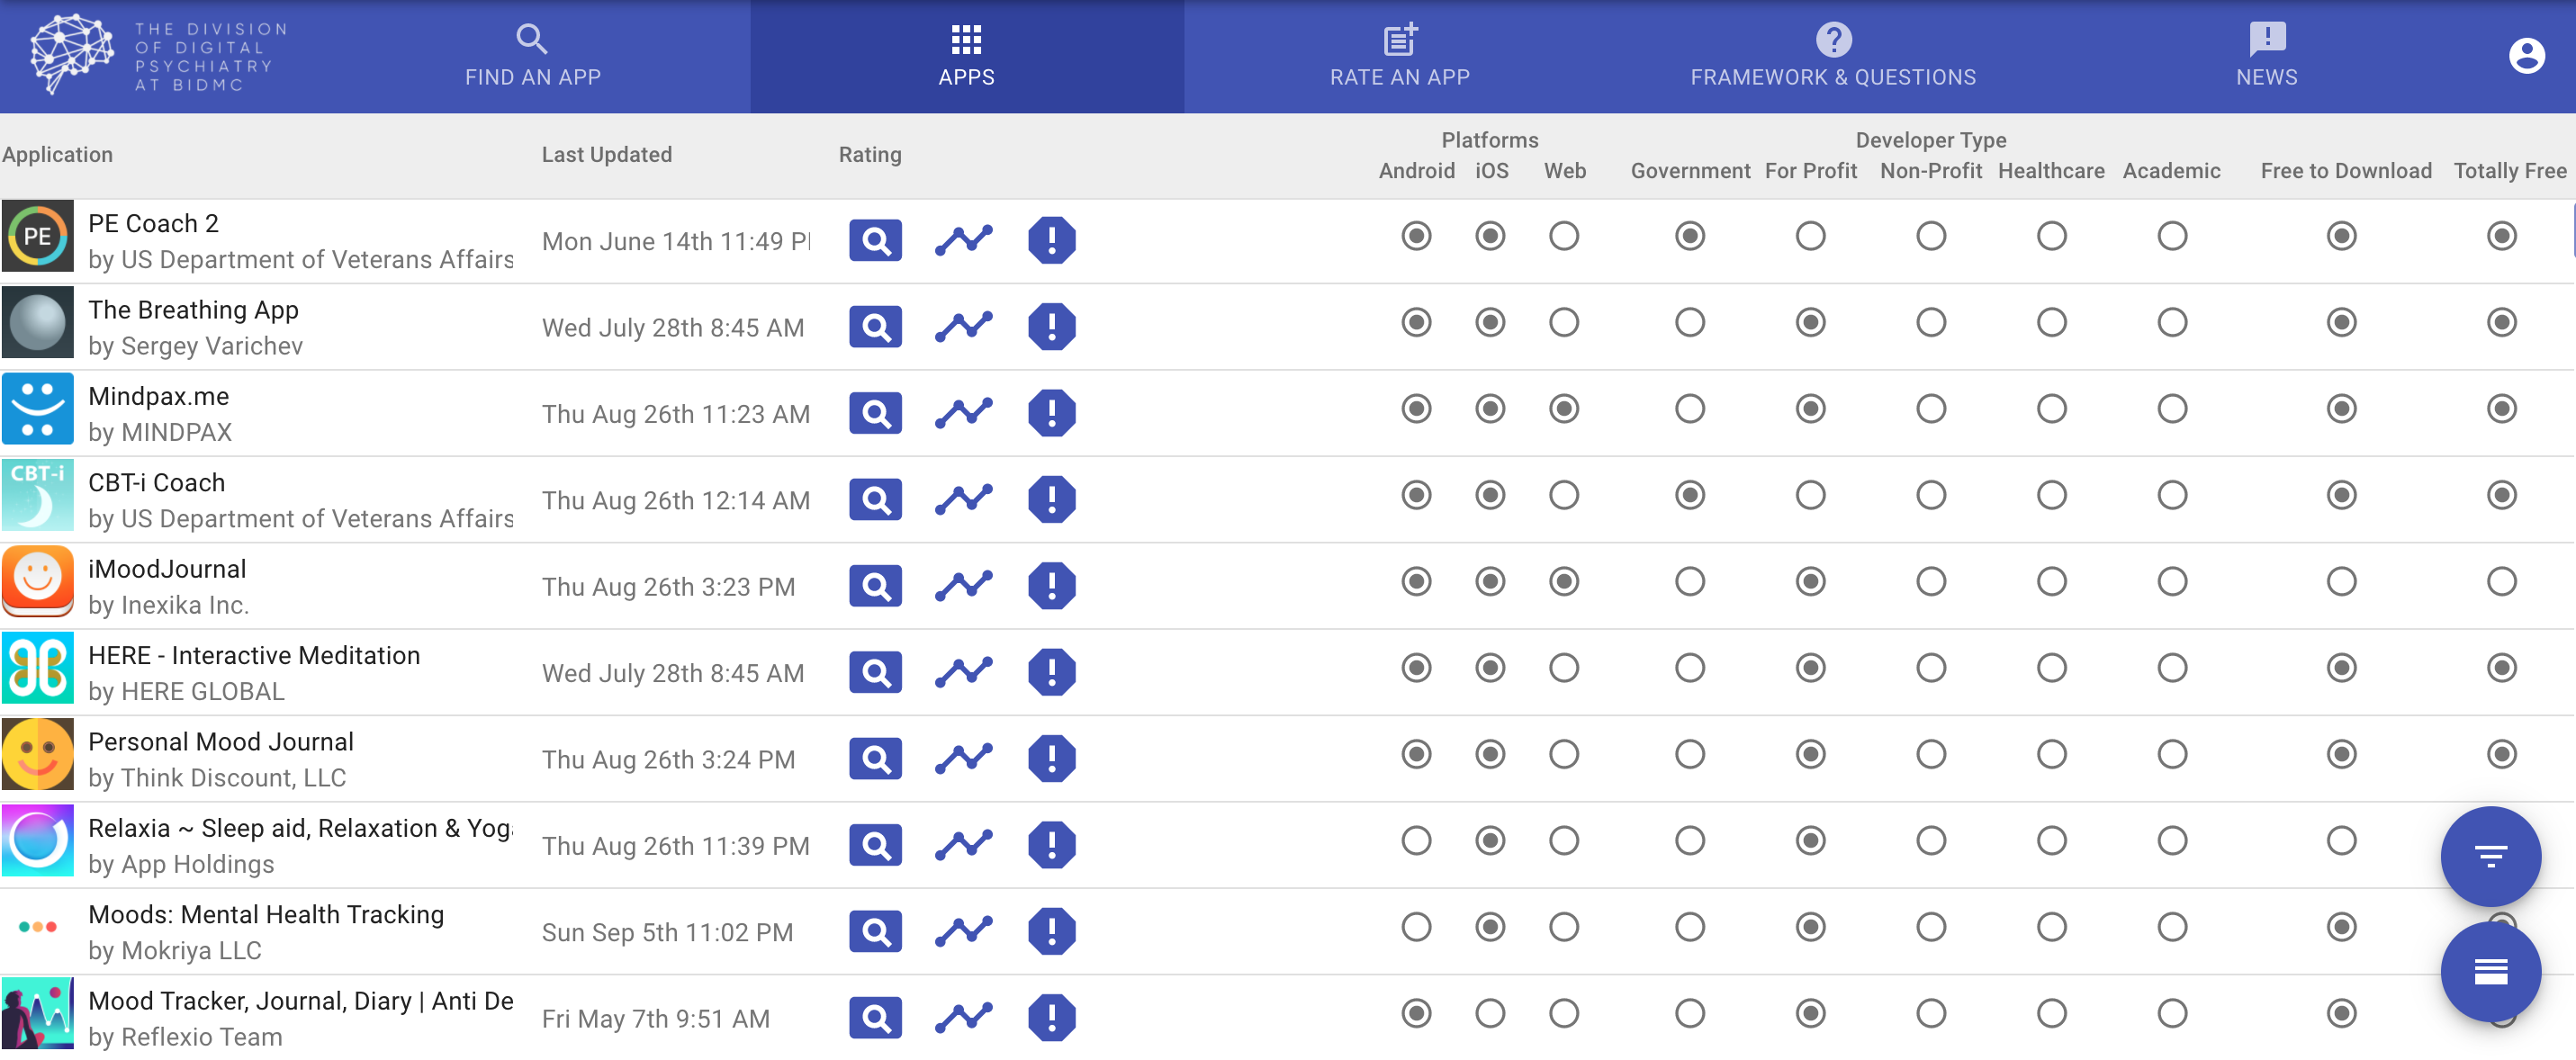The height and width of the screenshot is (1060, 2576).
Task: Switch to the Apps tab
Action: [x=966, y=56]
